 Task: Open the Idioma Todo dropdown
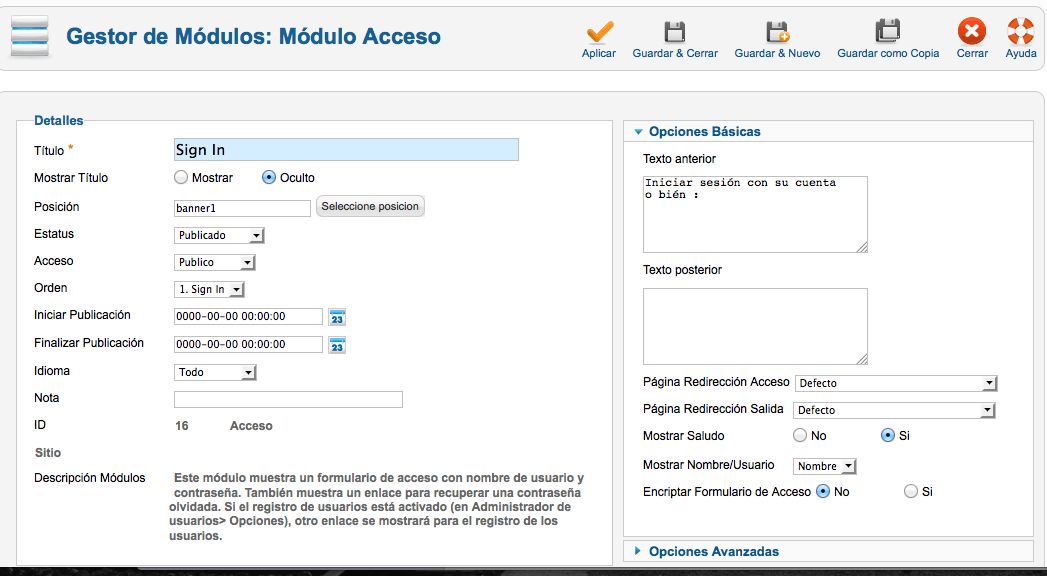pyautogui.click(x=215, y=372)
